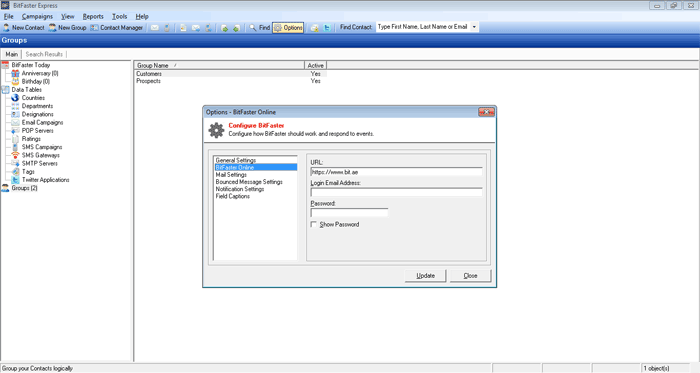Click the SMTP Servers icon
Image resolution: width=700 pixels, height=373 pixels.
coord(15,163)
